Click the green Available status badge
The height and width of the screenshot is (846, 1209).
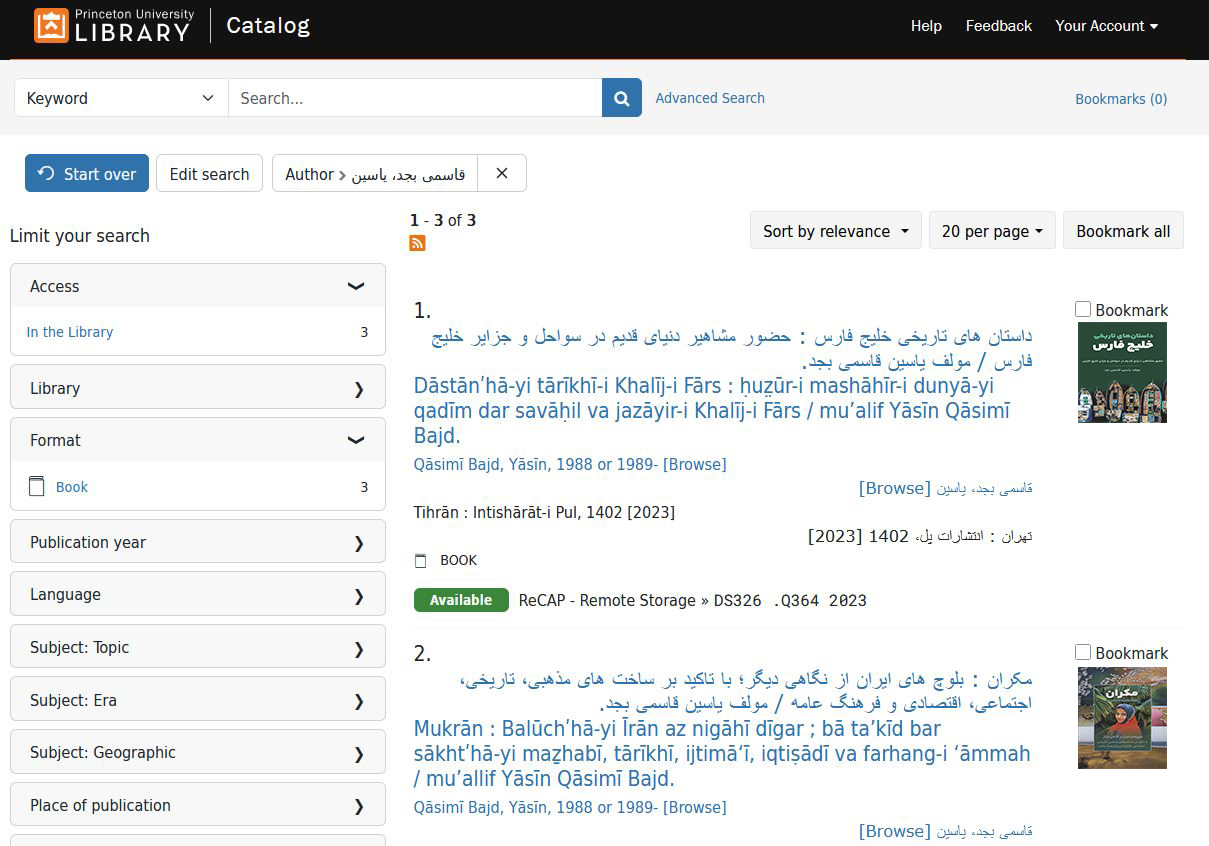461,599
